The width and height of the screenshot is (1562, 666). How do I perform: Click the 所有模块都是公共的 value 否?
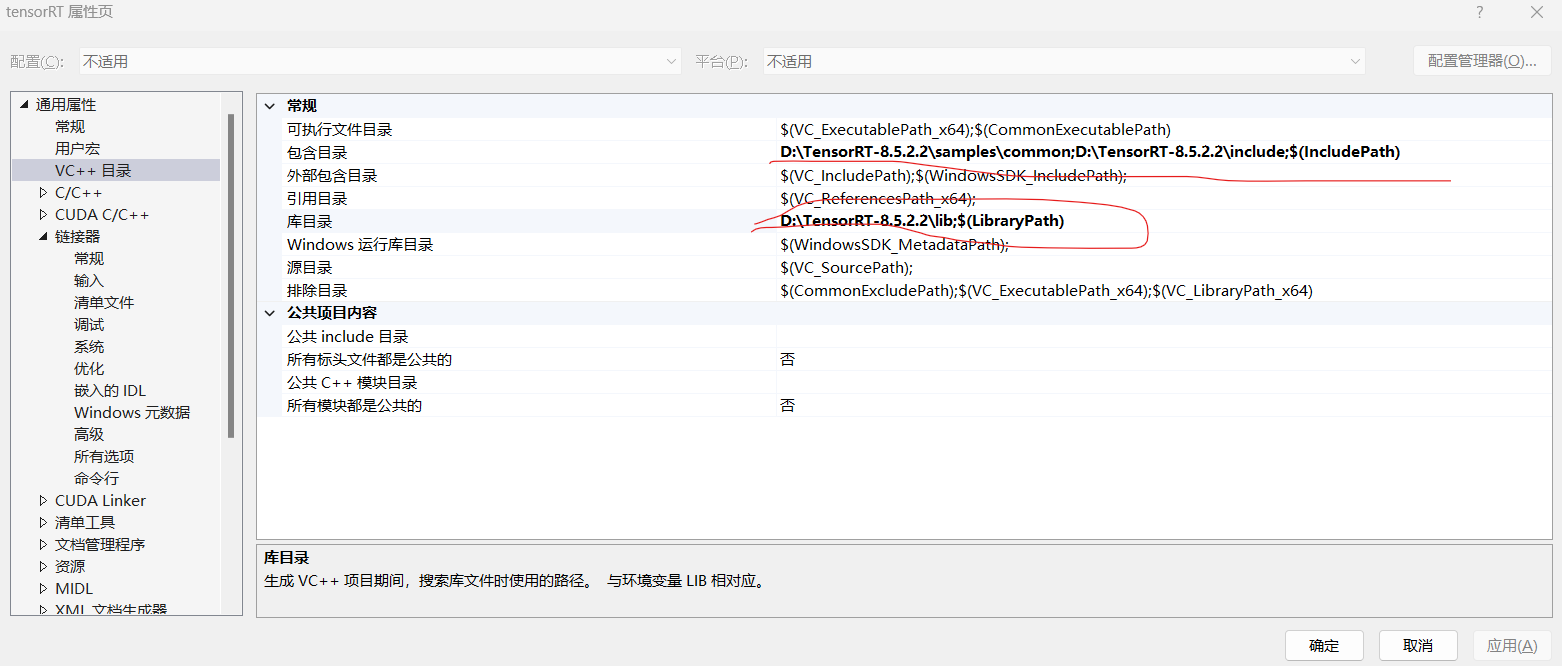(788, 406)
